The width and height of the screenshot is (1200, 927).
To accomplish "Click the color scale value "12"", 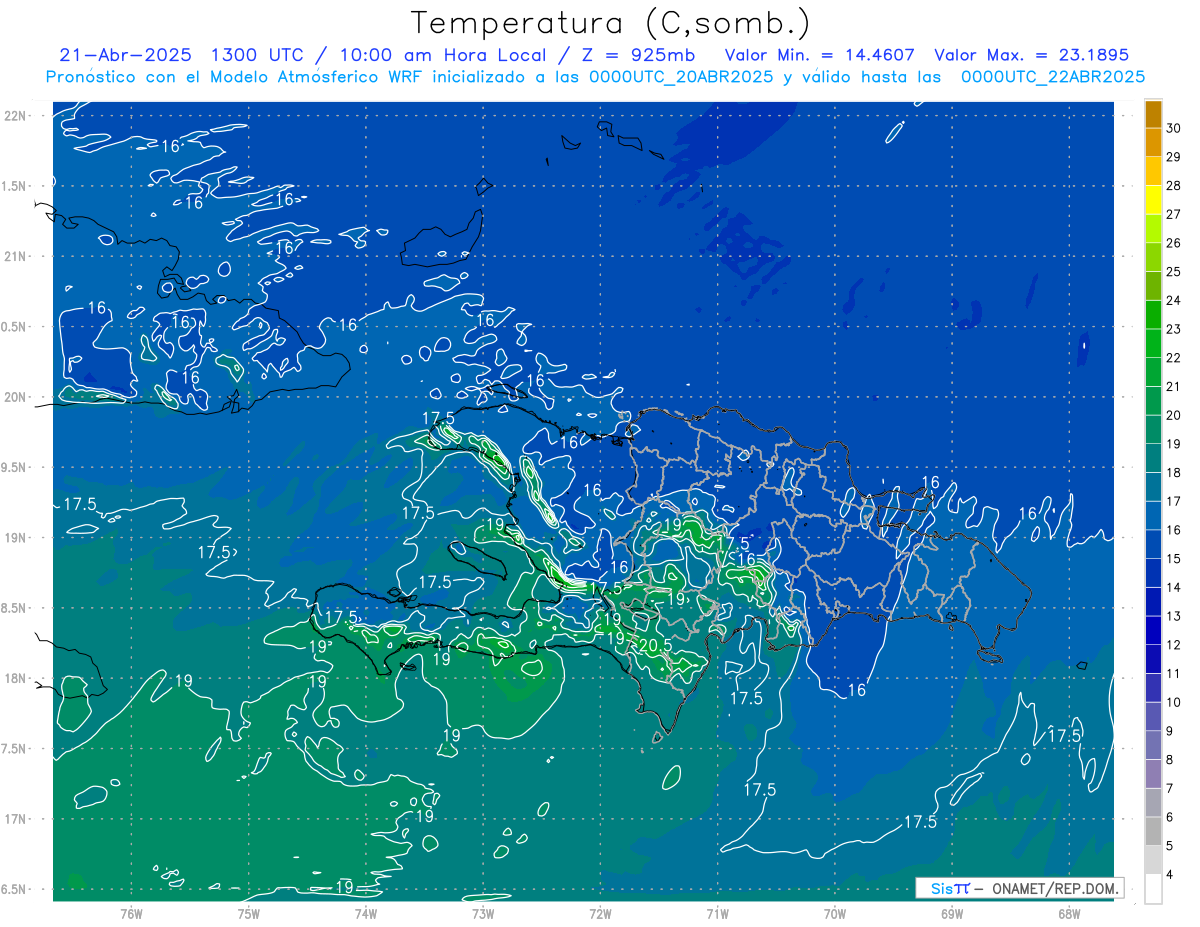I will click(1174, 645).
